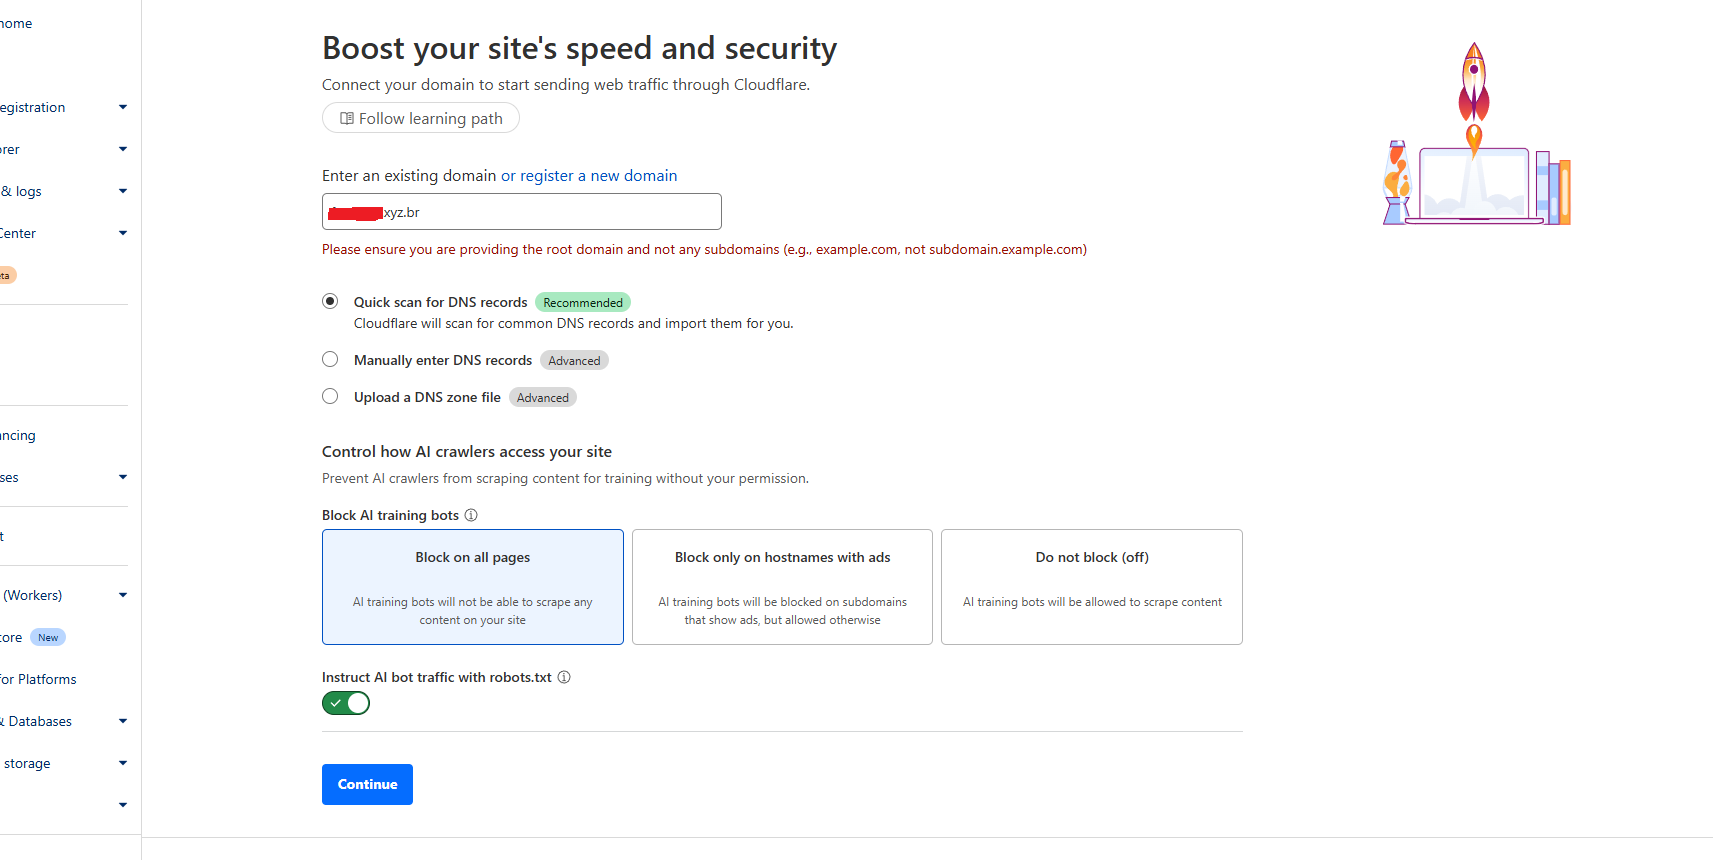Click the Recommended badge
This screenshot has height=860, width=1713.
[x=583, y=302]
